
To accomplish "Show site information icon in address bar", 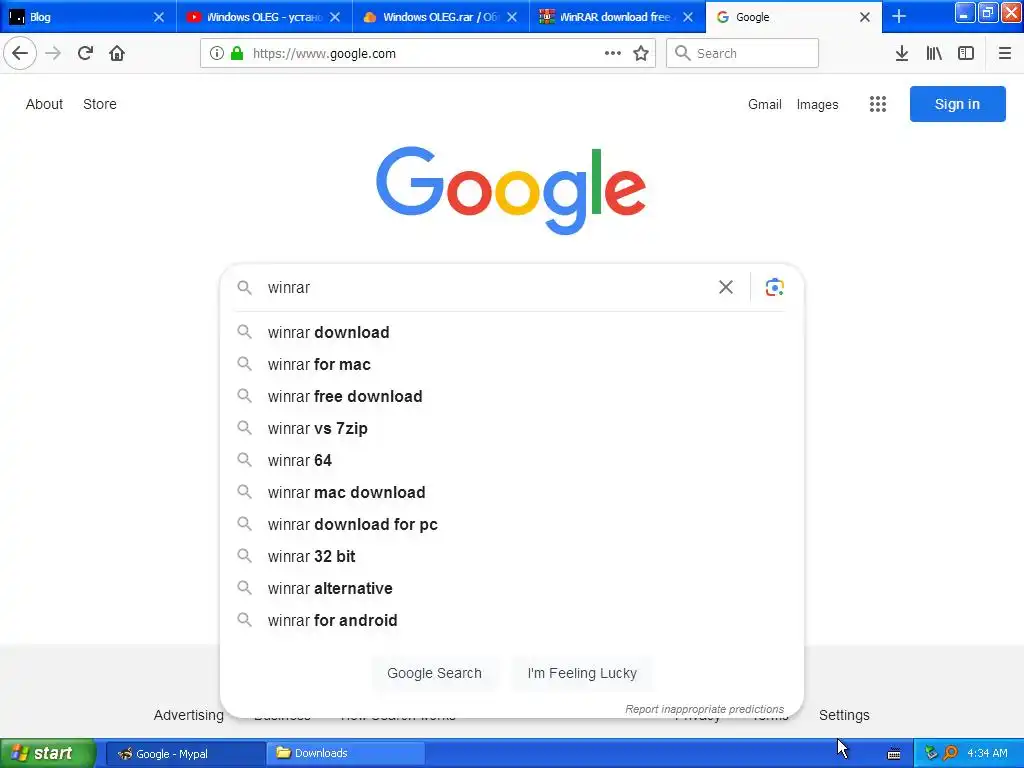I will click(217, 54).
